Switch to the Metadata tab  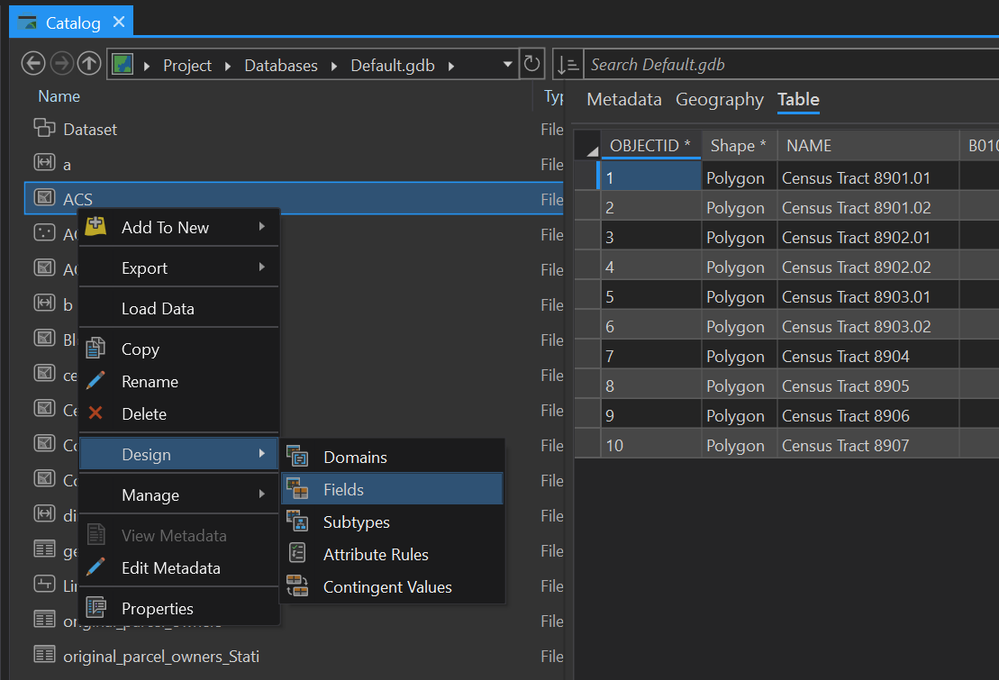coord(624,99)
